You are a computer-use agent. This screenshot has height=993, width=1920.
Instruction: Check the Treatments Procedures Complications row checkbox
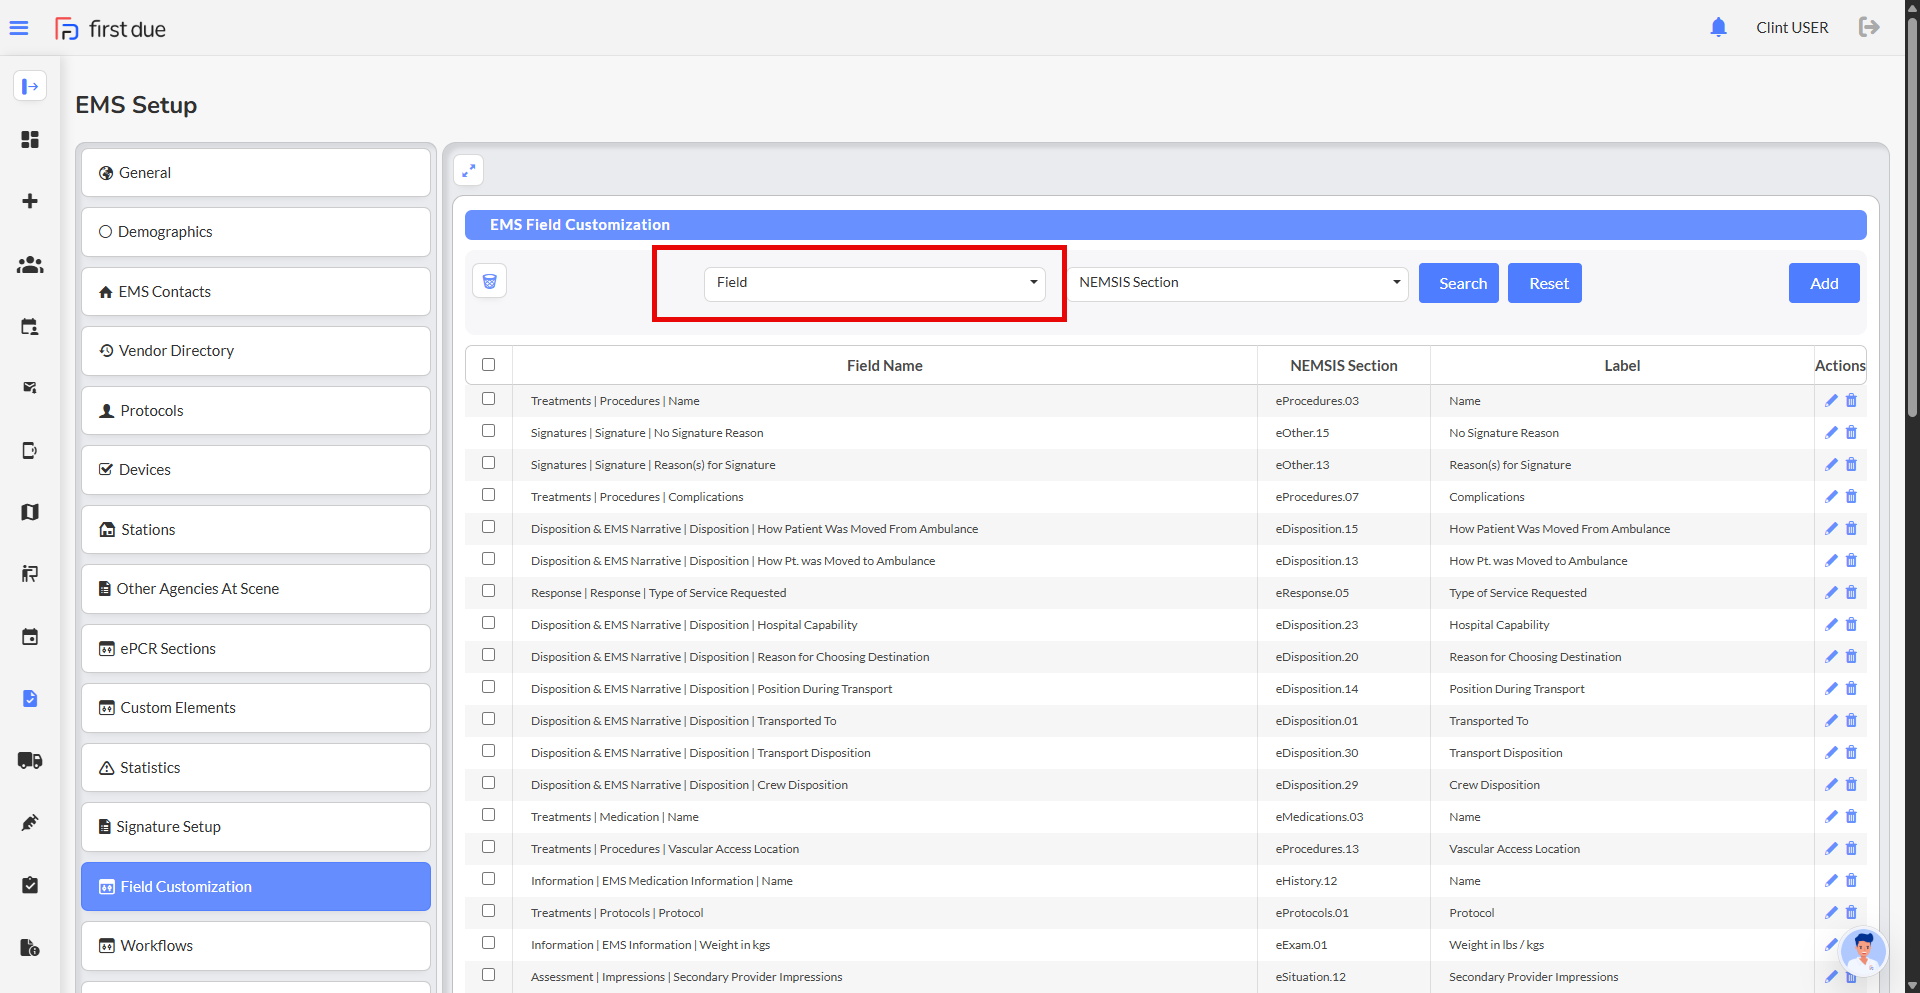point(489,495)
